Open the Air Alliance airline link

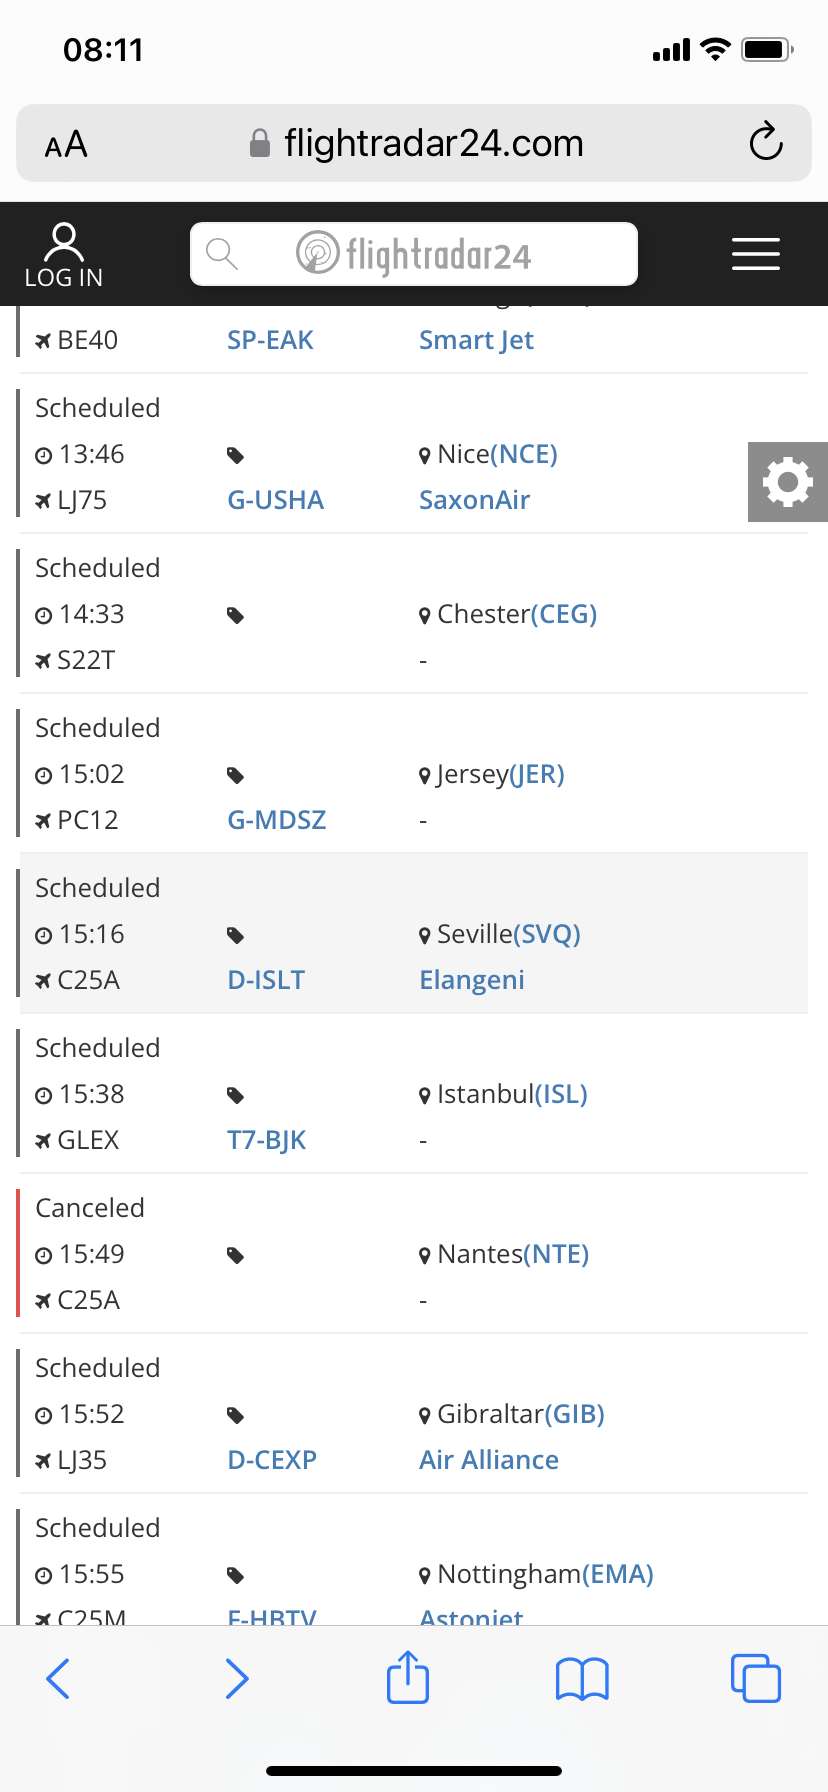pos(489,1460)
